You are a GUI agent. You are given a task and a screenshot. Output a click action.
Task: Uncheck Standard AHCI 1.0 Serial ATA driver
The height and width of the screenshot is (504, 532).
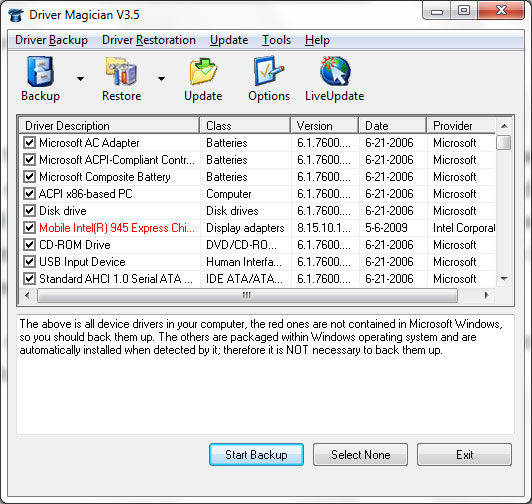[x=30, y=279]
